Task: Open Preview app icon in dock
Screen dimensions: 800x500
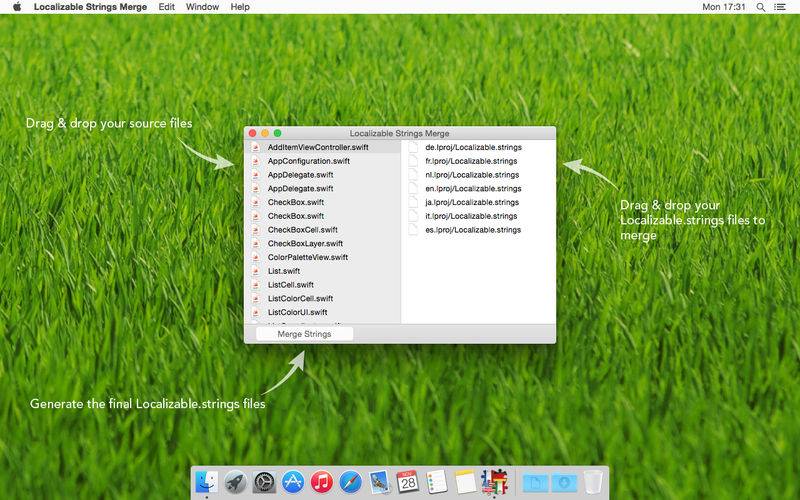Action: pyautogui.click(x=379, y=482)
